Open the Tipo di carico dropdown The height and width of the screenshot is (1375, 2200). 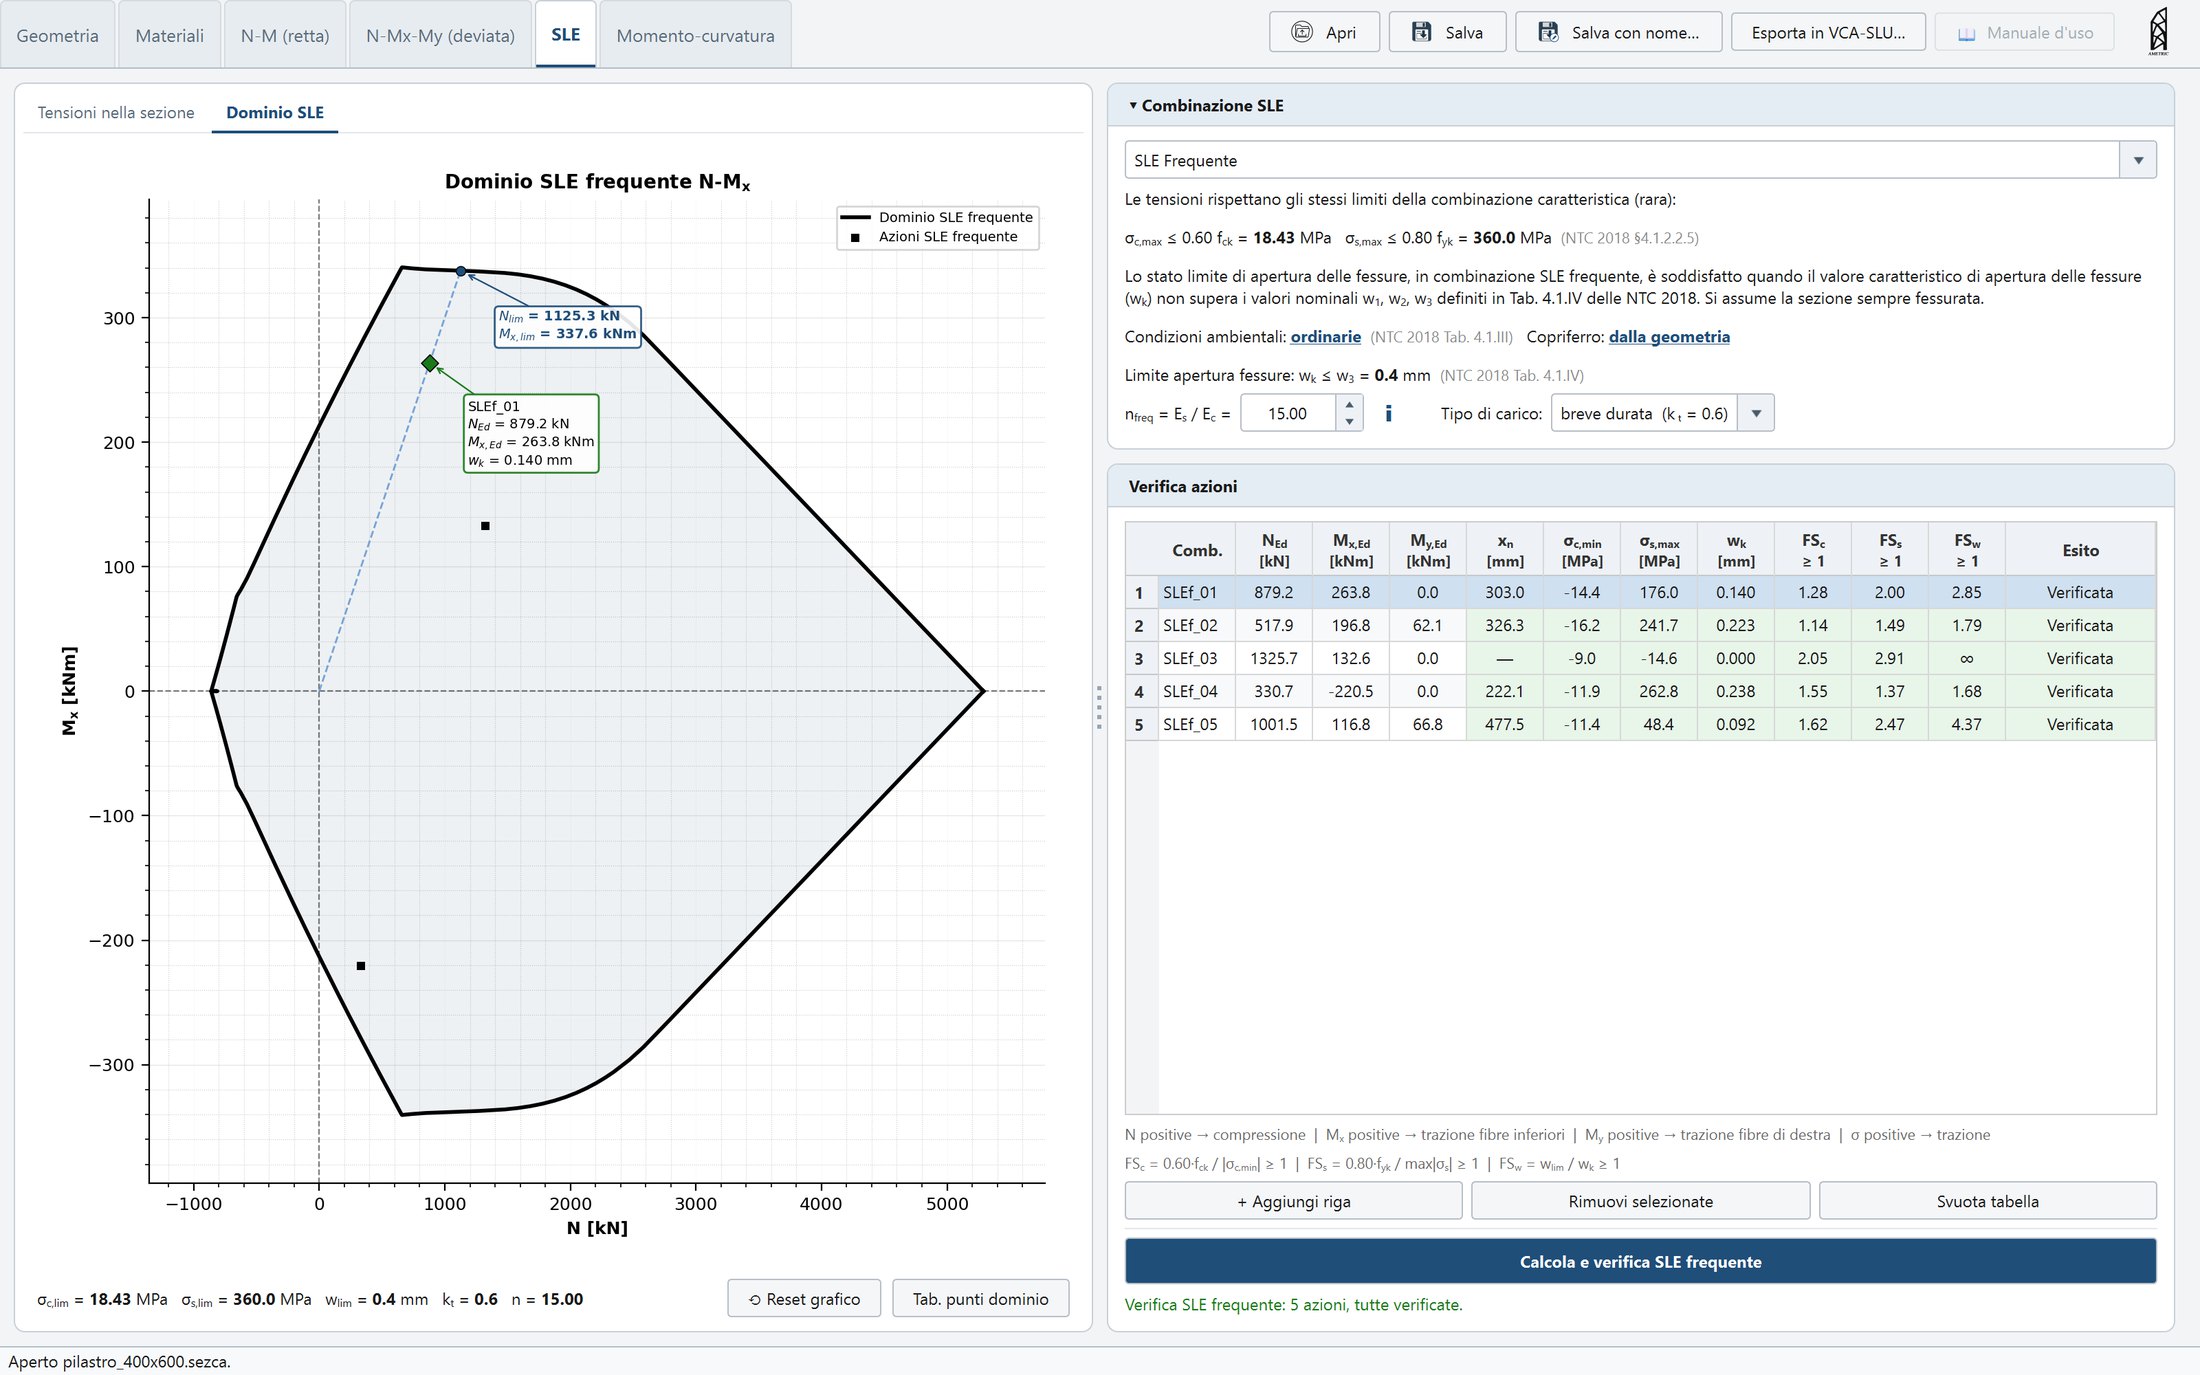tap(1756, 413)
